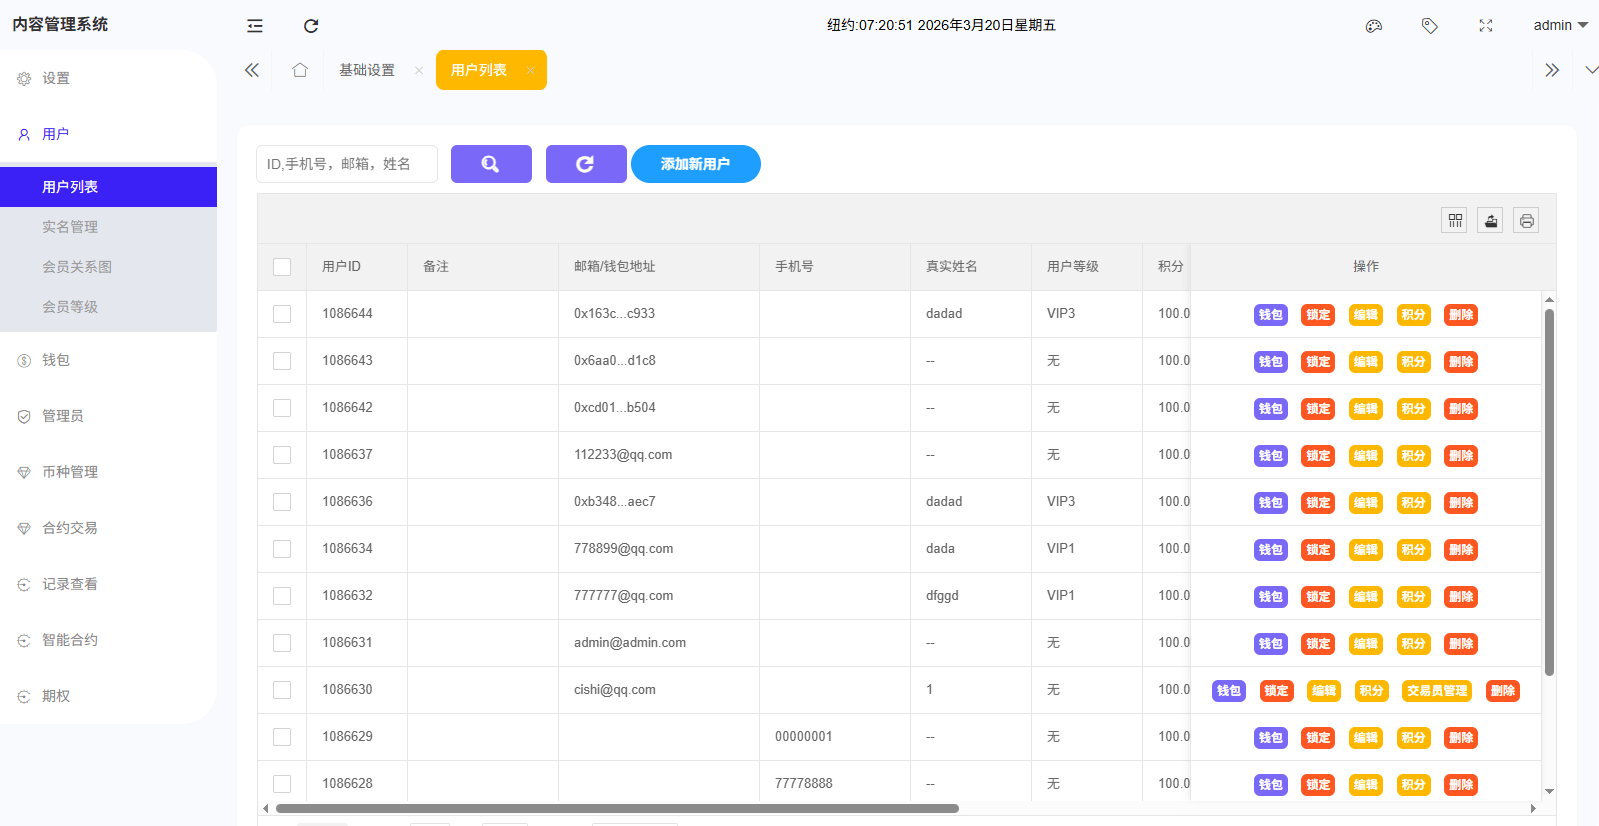Screen dimensions: 1599x826
Task: Click the print table icon
Action: (1526, 221)
